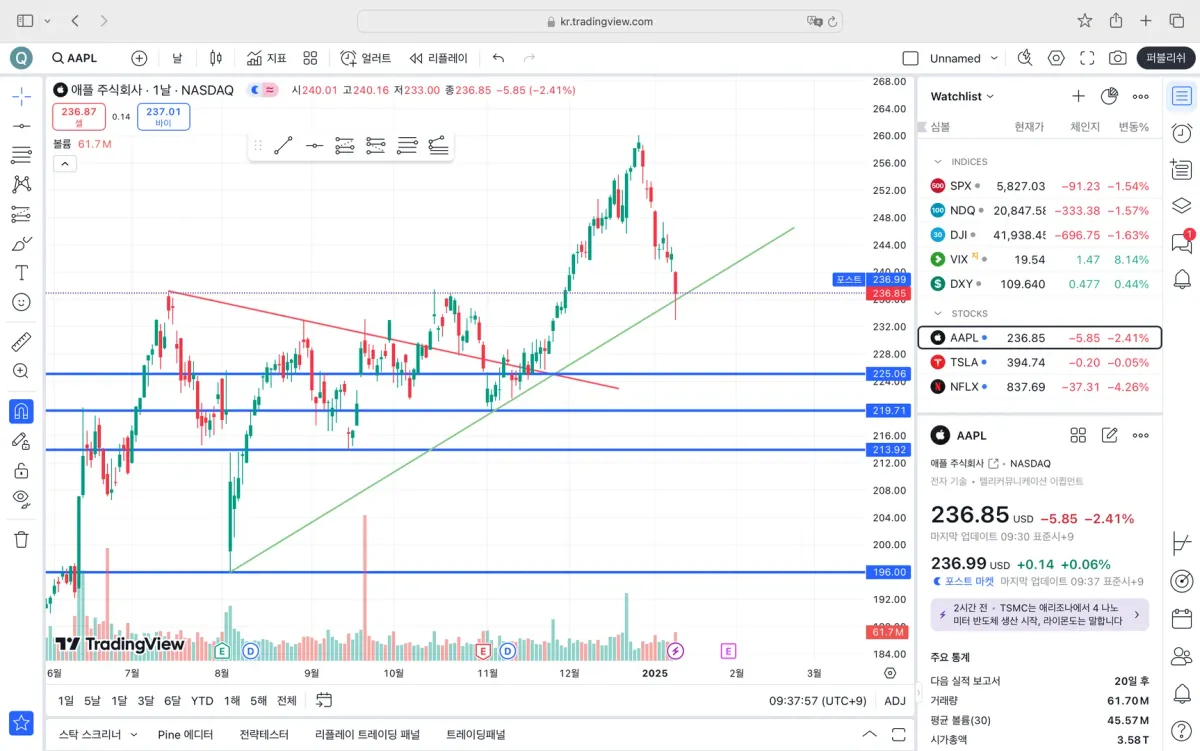
Task: Click the 237.01 buy price button
Action: tap(164, 117)
